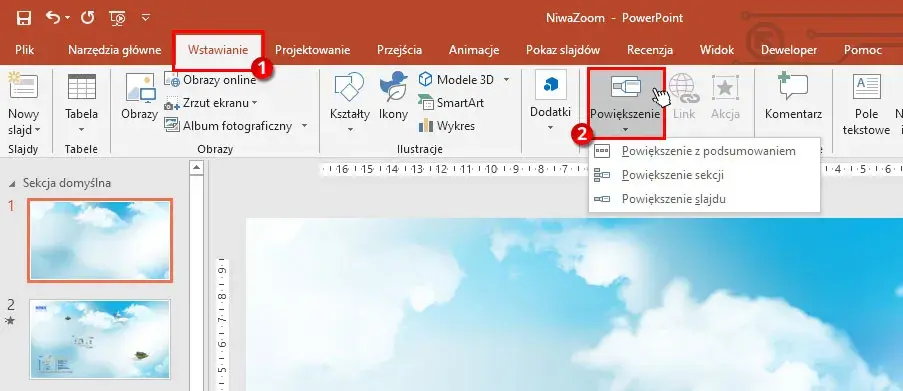Image resolution: width=903 pixels, height=391 pixels.
Task: Save the presentation with the floppy icon
Action: tap(24, 18)
